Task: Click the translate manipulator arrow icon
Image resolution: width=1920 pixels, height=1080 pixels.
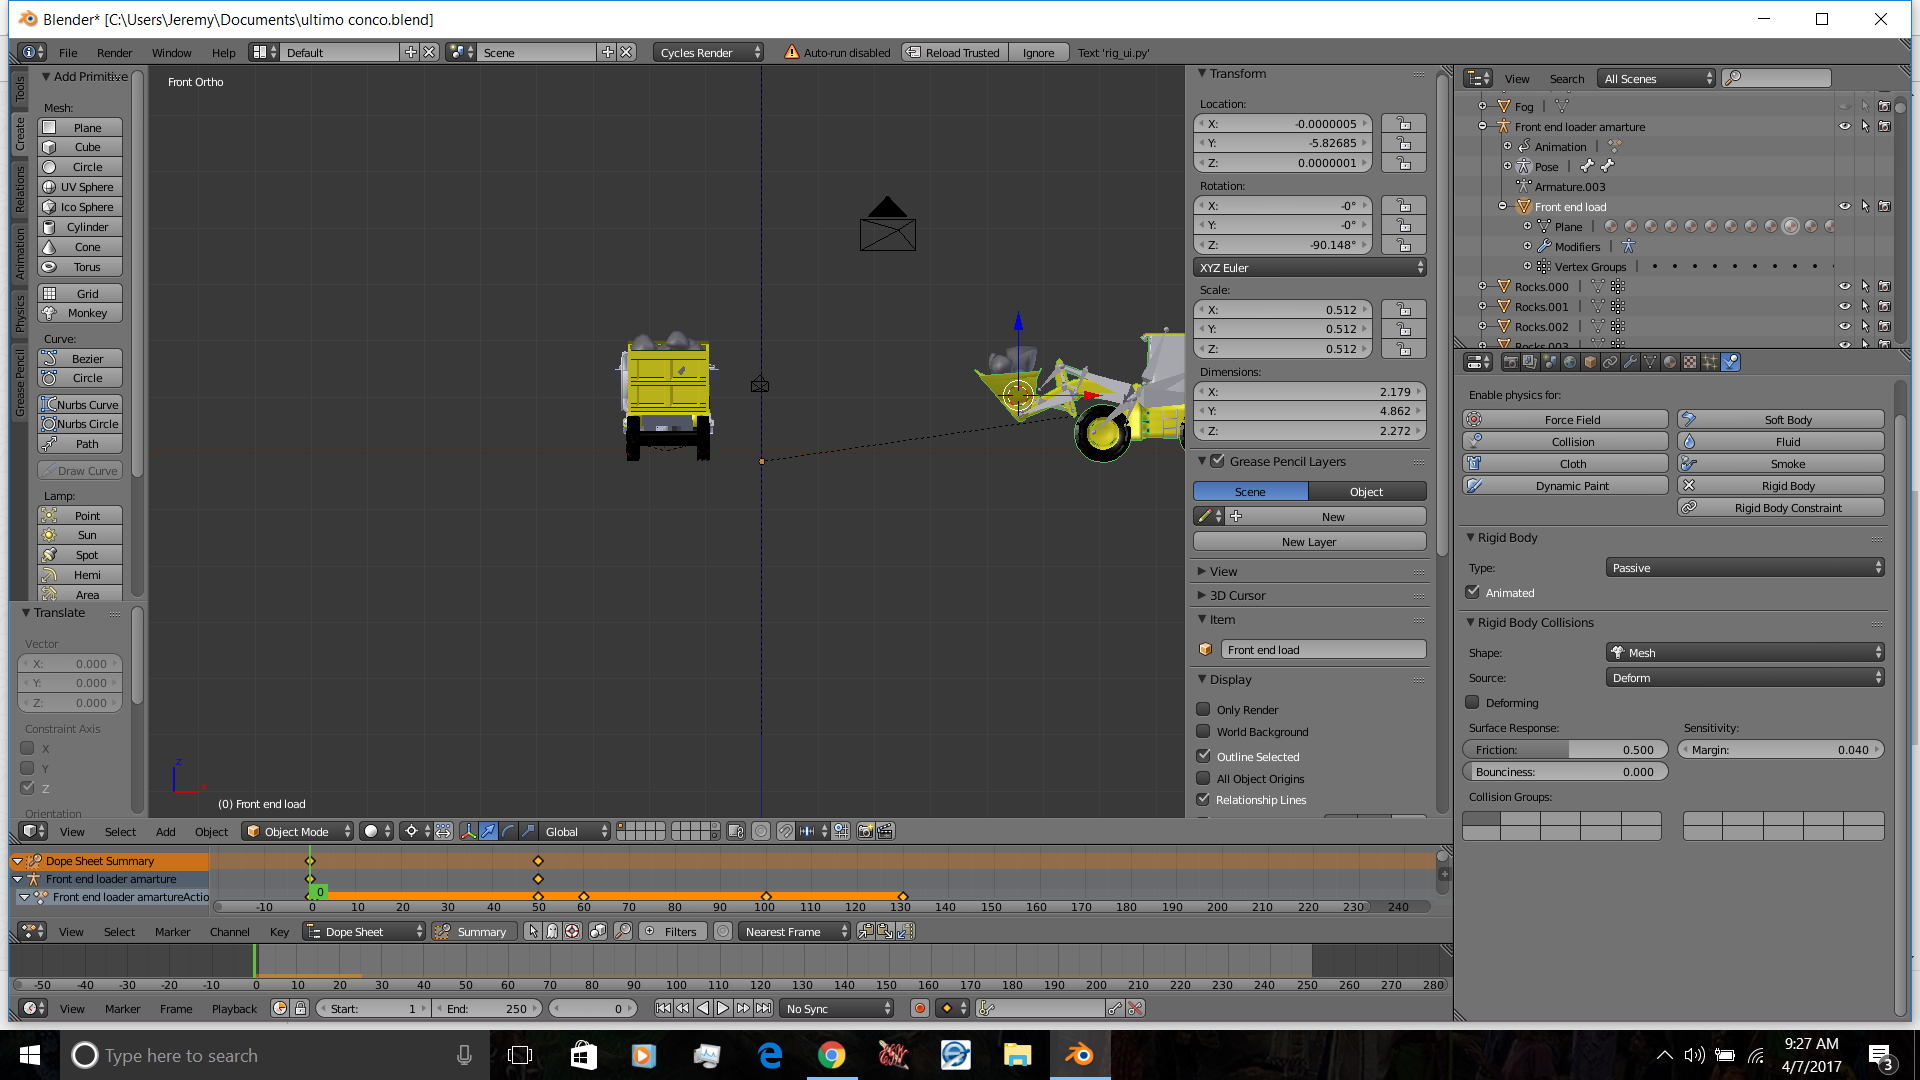Action: (x=488, y=831)
